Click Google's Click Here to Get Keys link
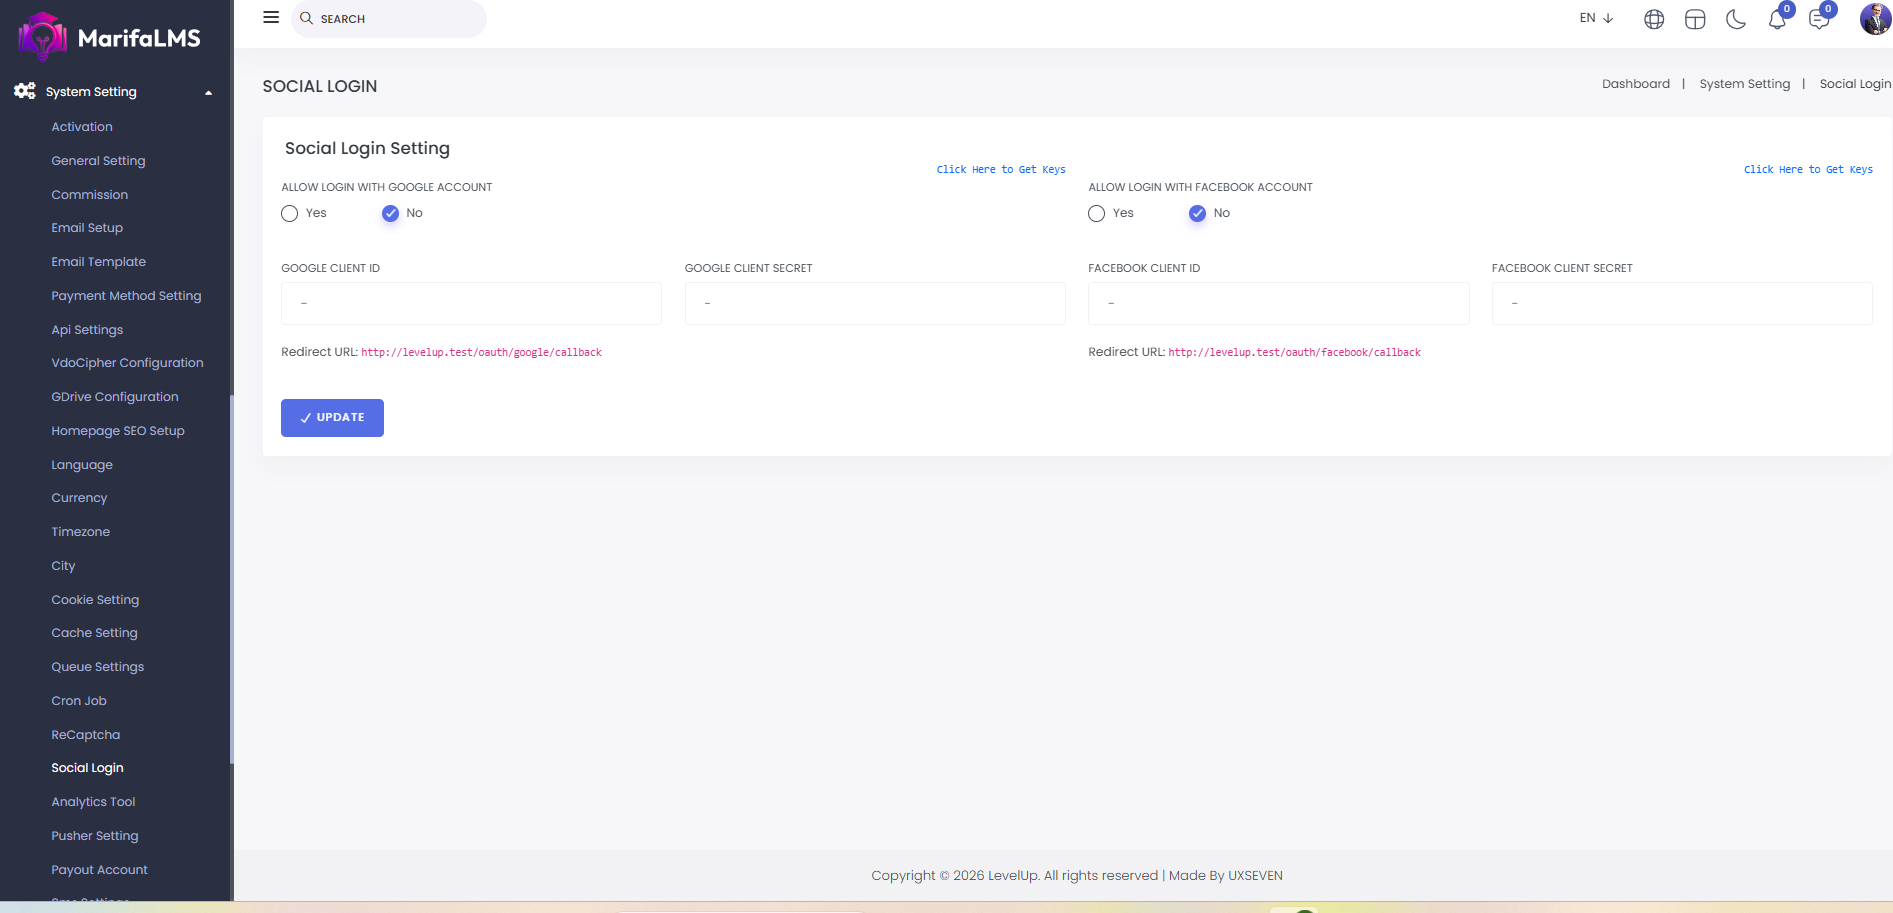Screen dimensions: 1893x913 [x=1000, y=170]
